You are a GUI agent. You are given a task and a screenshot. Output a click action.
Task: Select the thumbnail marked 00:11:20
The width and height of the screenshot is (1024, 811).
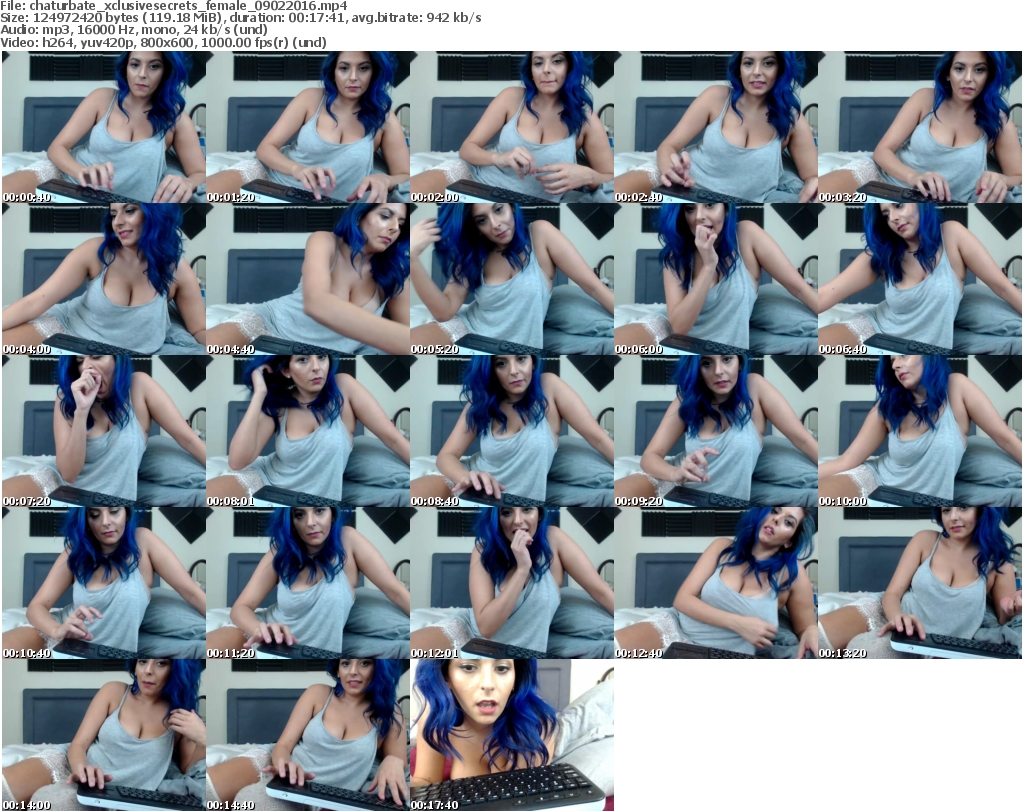(308, 583)
